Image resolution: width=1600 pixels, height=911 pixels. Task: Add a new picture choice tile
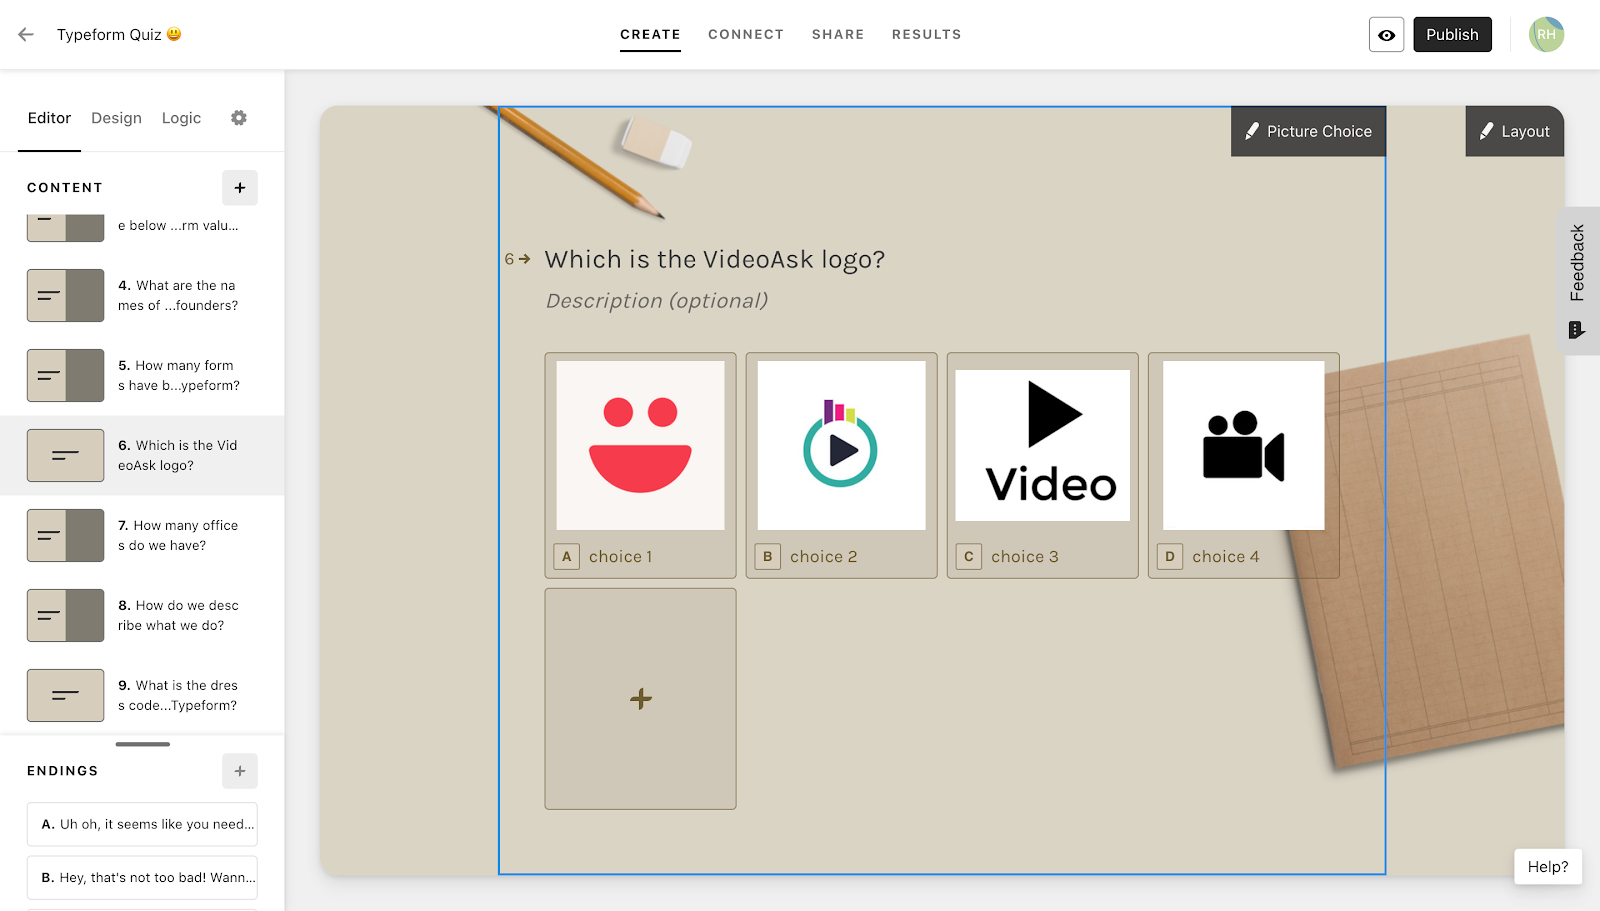(641, 699)
